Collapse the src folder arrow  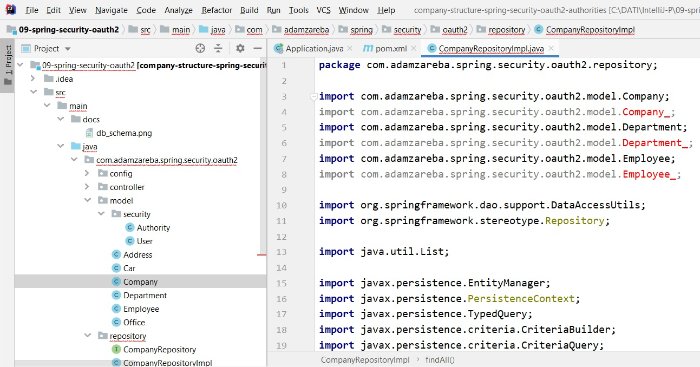coord(33,92)
